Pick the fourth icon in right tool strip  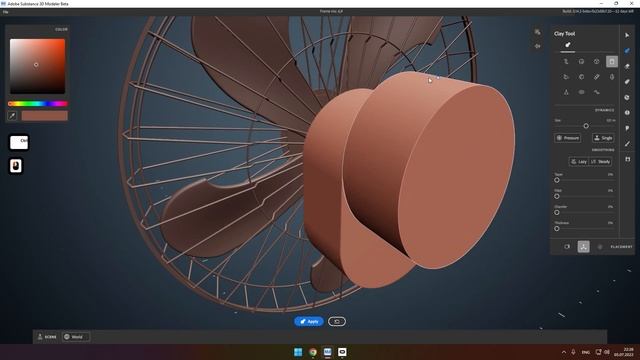(x=627, y=82)
